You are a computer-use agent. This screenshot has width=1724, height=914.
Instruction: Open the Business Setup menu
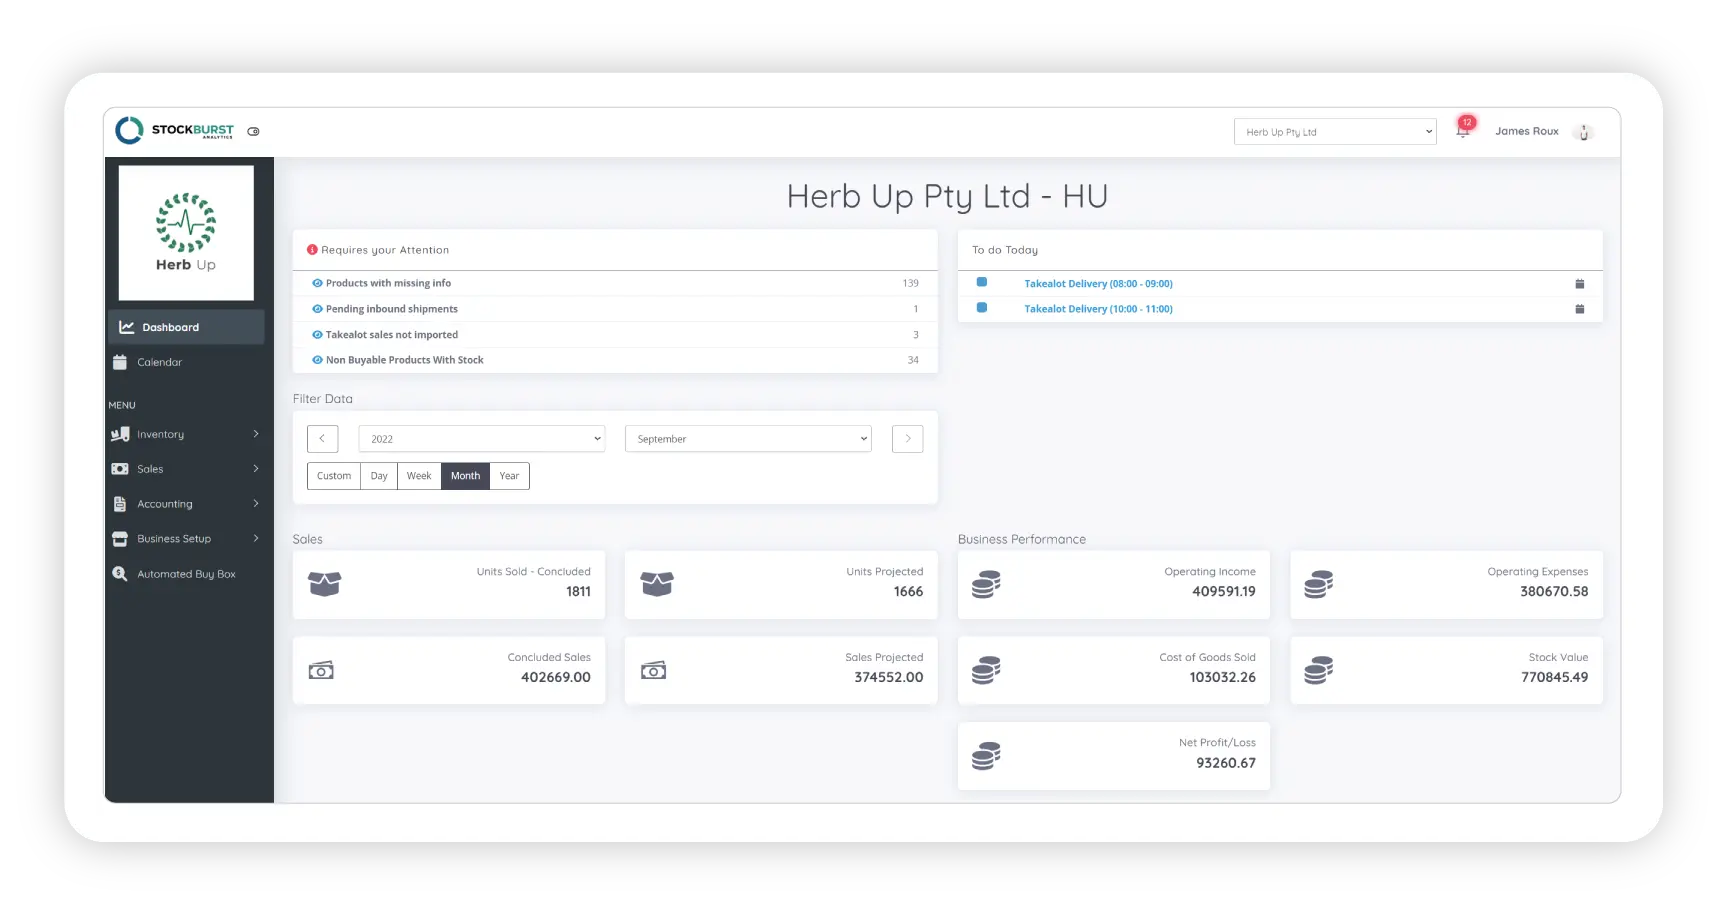click(x=186, y=539)
